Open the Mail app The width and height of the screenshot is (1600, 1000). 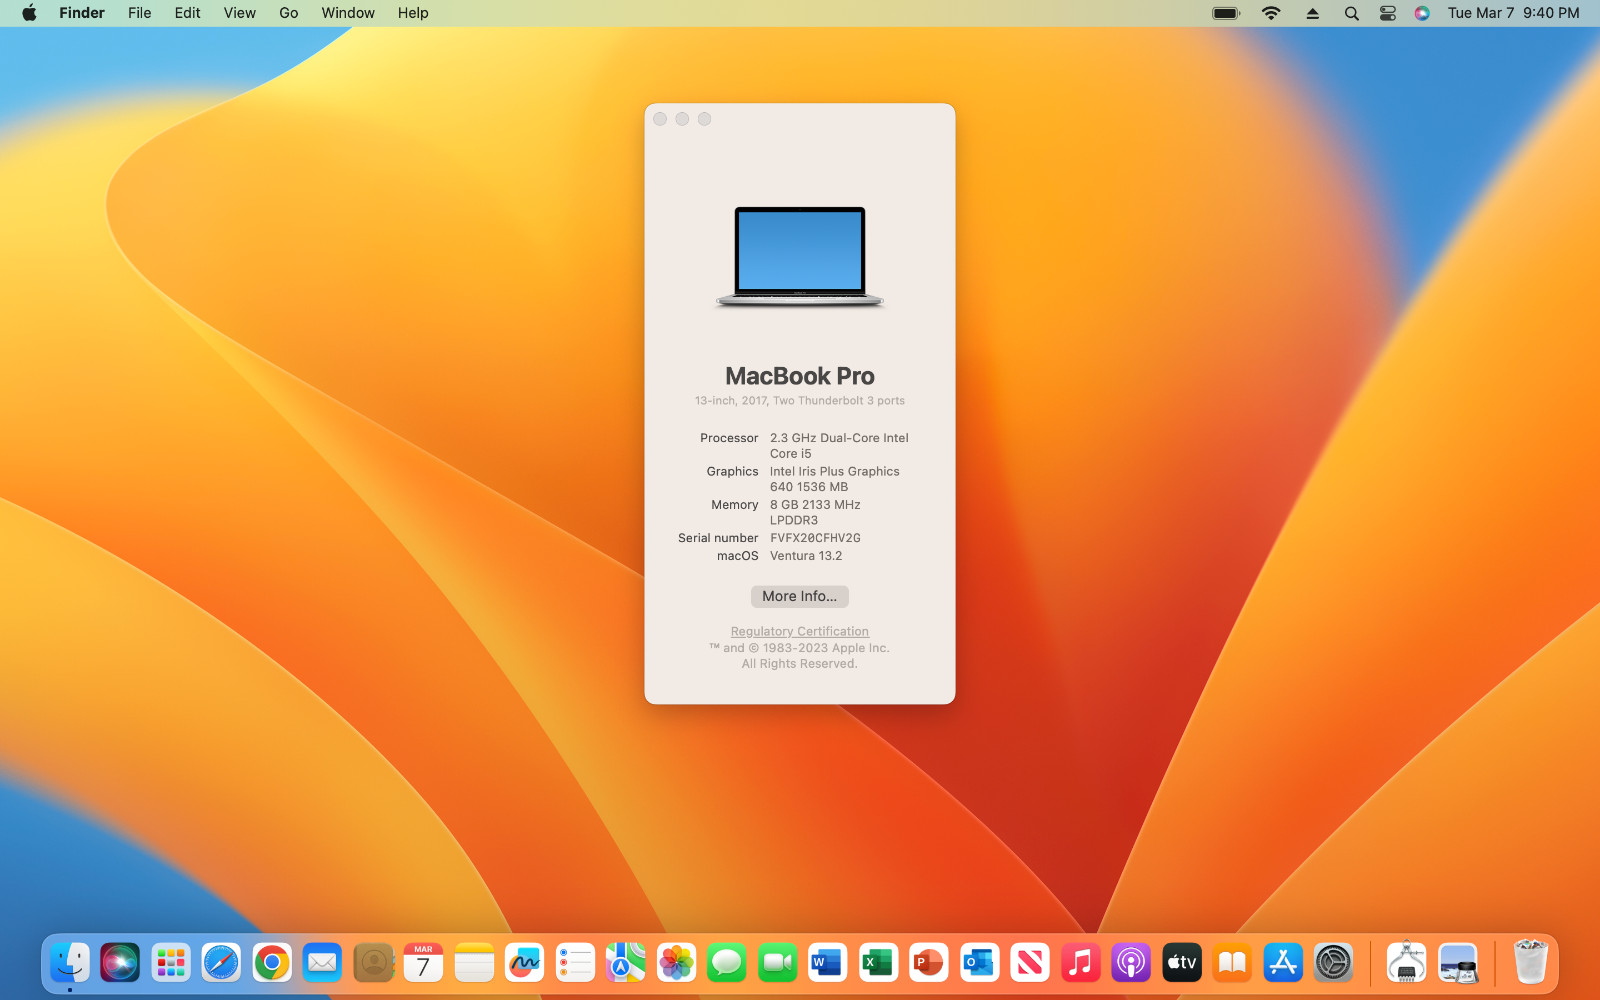click(322, 963)
